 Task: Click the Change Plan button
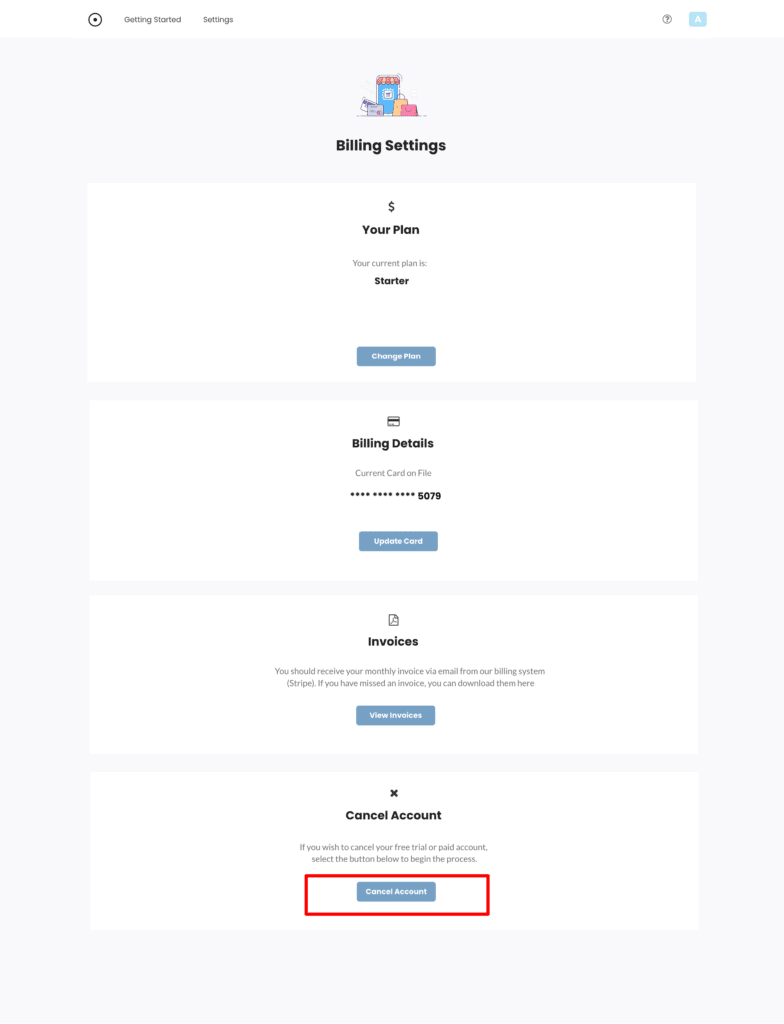396,357
